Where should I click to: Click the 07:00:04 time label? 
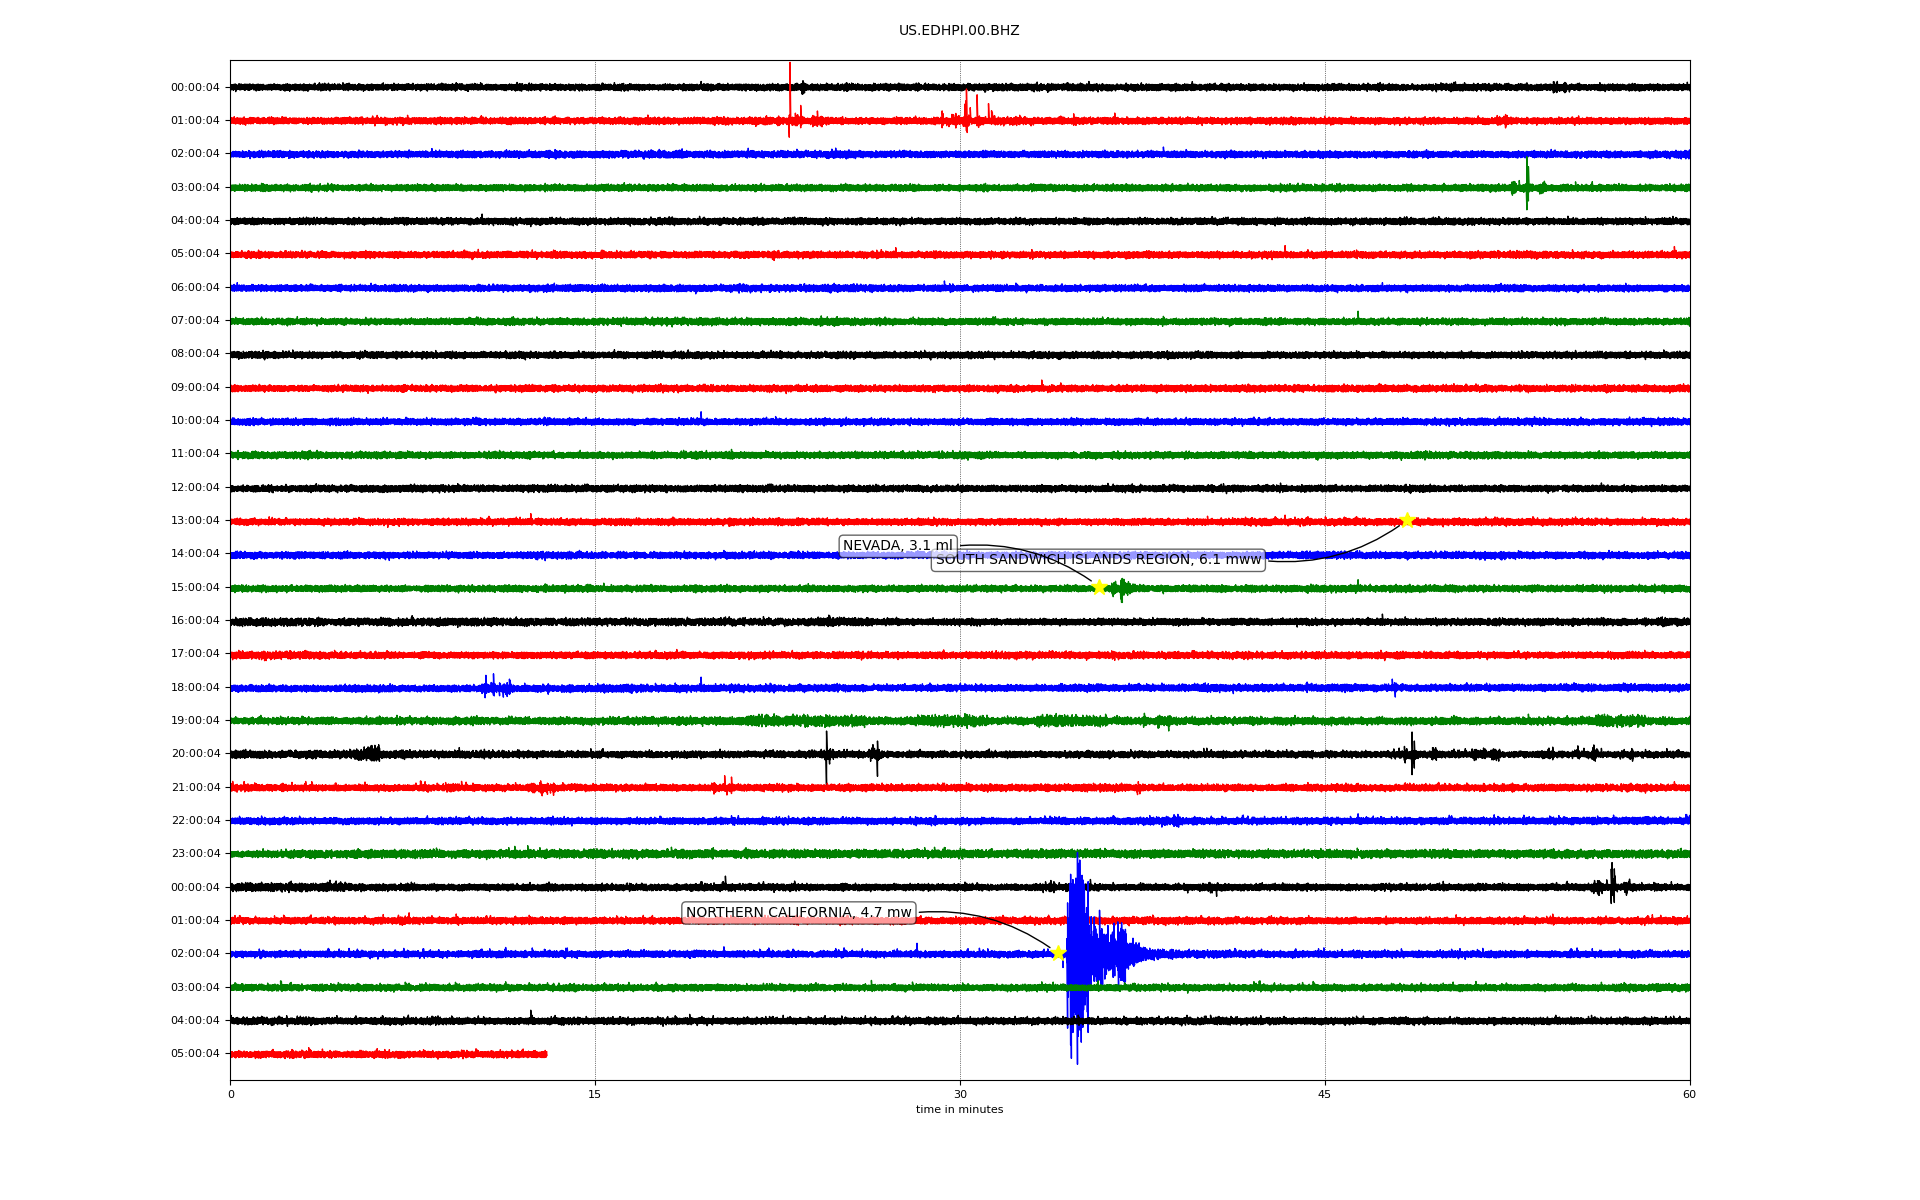195,321
